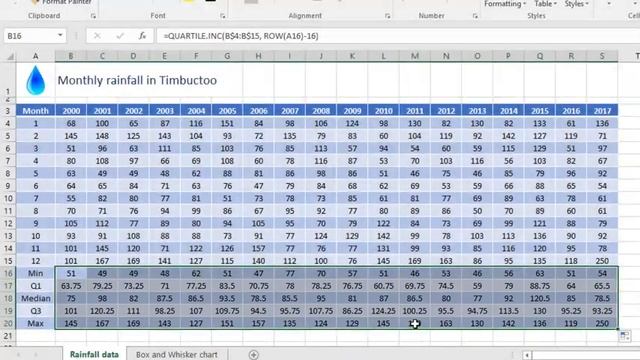The image size is (640, 360).
Task: Select the Q1 label cell
Action: (x=36, y=286)
